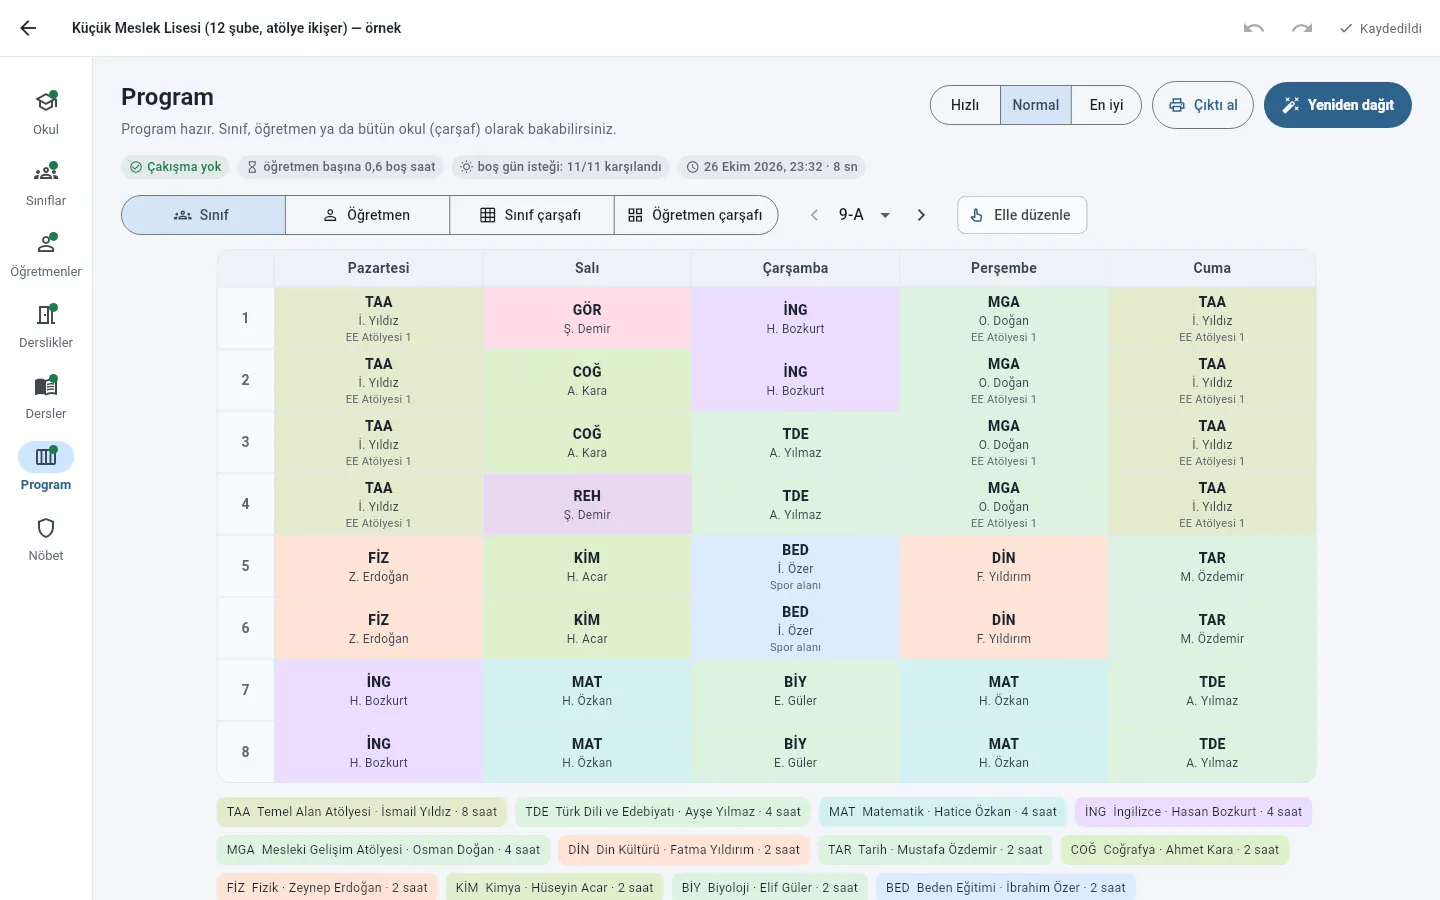Screen dimensions: 1440x900
Task: Select the KİM cell on Salı hour 6
Action: point(587,628)
